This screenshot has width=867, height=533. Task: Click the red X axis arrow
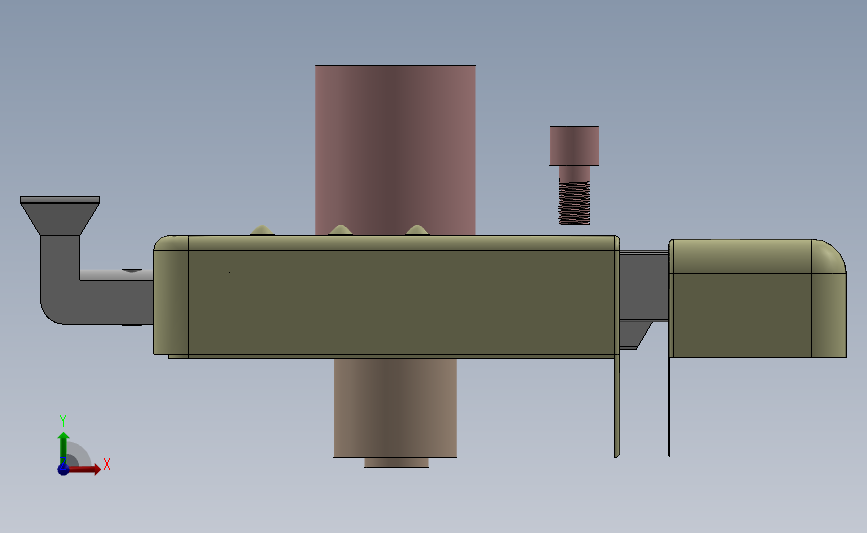[x=85, y=469]
